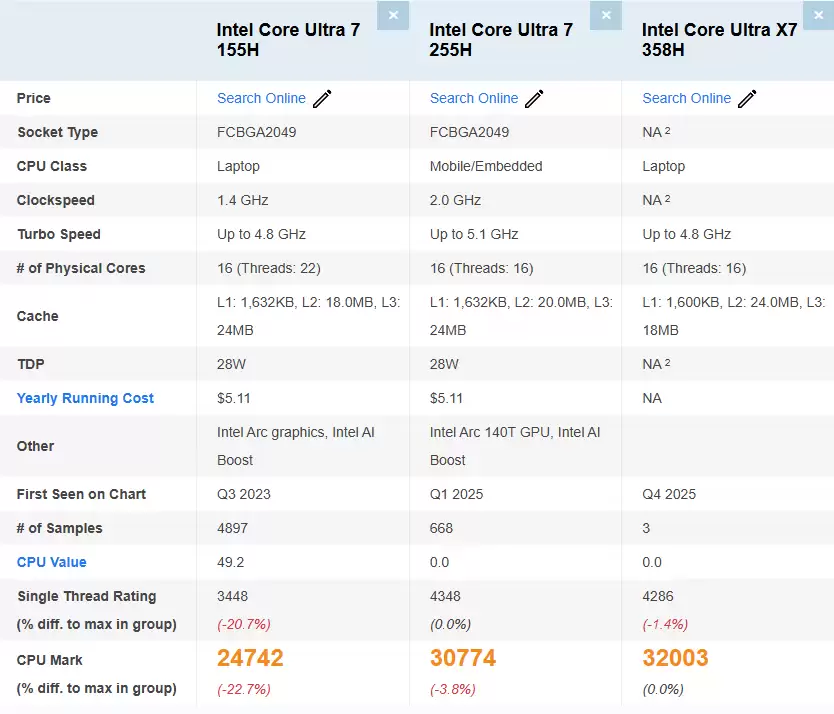Click the First Seen on Chart row label
Viewport: 834px width, 714px height.
click(81, 494)
